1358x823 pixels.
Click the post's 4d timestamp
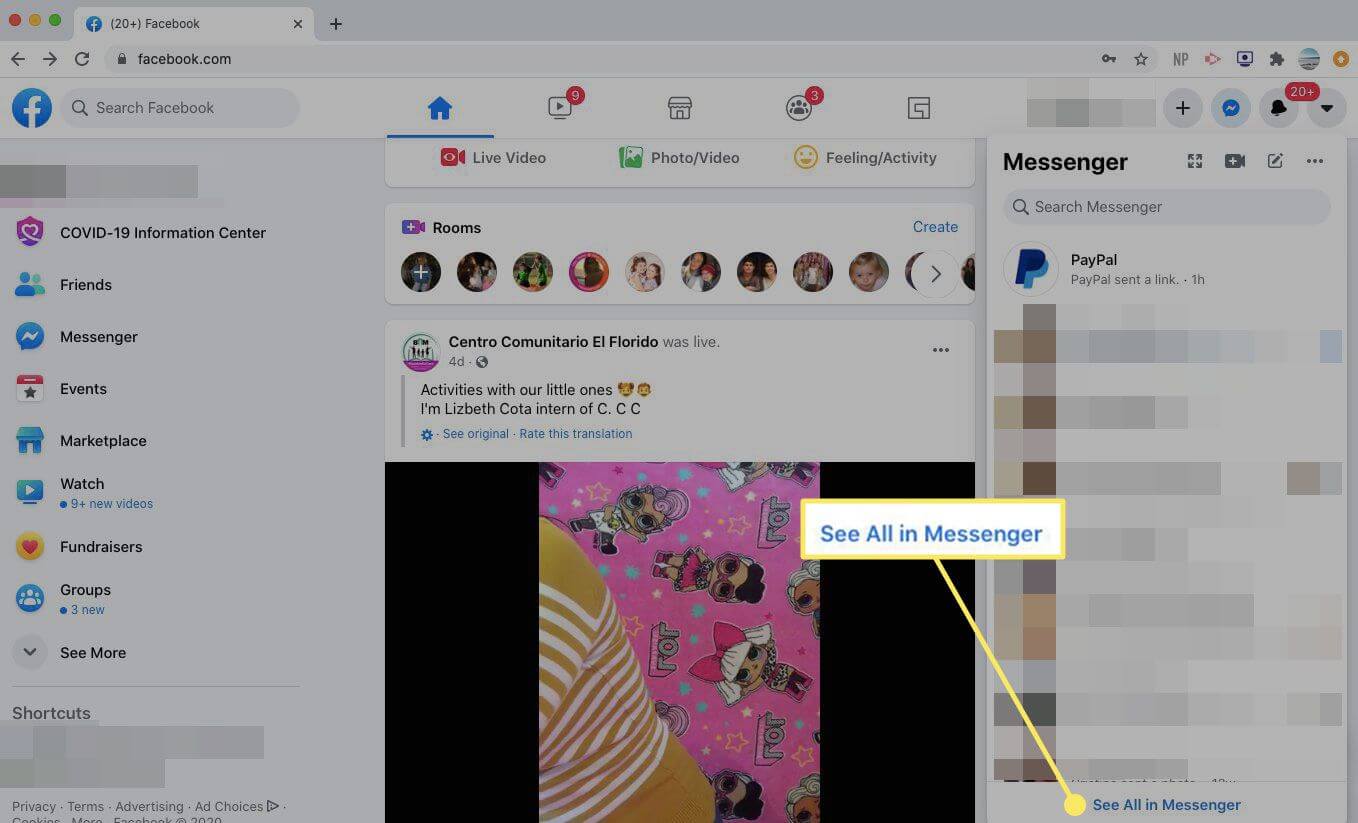(x=456, y=361)
